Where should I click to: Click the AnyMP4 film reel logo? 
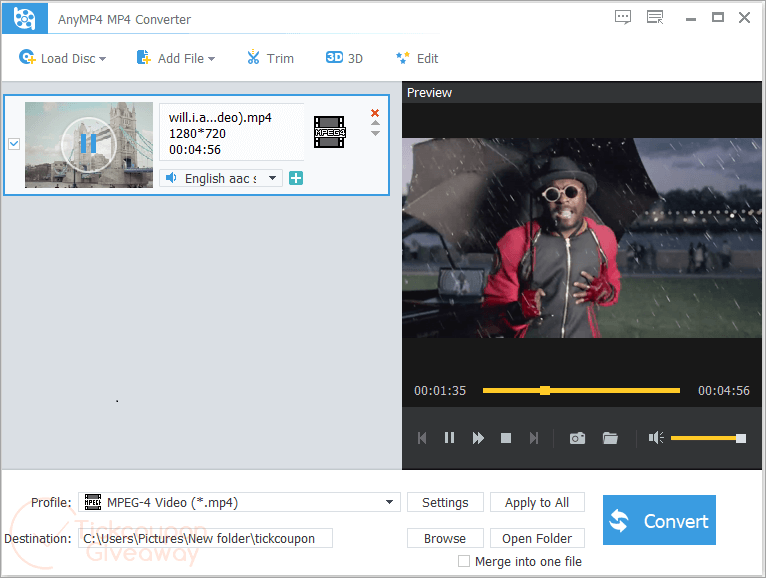point(24,19)
